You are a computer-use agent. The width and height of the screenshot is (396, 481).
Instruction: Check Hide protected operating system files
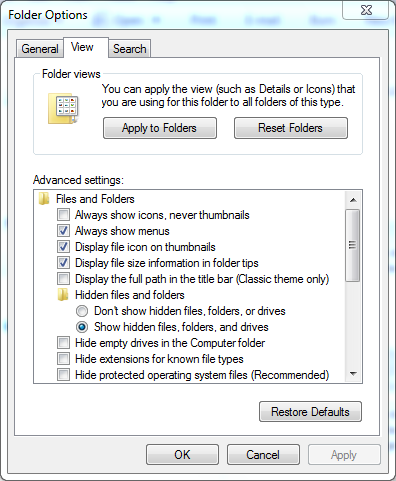pyautogui.click(x=63, y=375)
